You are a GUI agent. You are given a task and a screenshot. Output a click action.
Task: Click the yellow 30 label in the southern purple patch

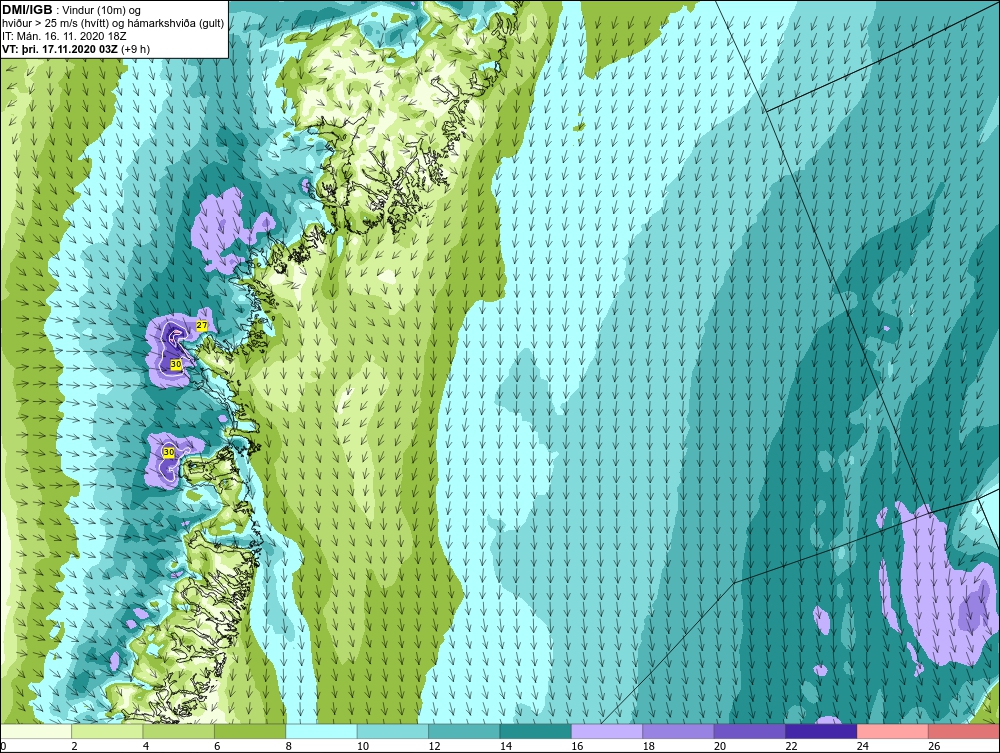168,452
